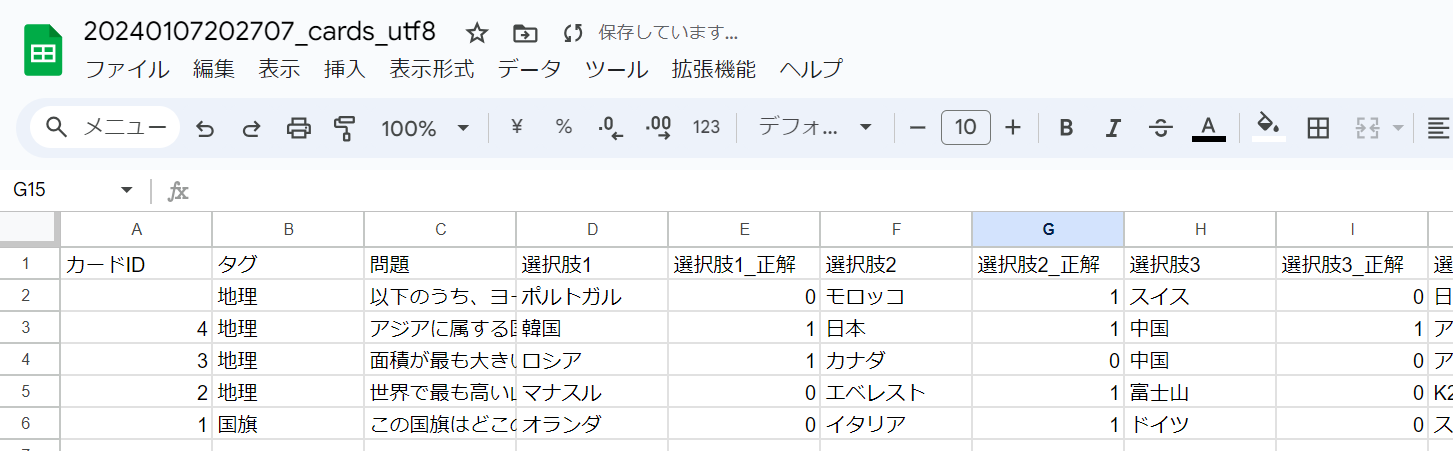Open the ヘルプ menu
The image size is (1453, 451).
click(x=811, y=70)
